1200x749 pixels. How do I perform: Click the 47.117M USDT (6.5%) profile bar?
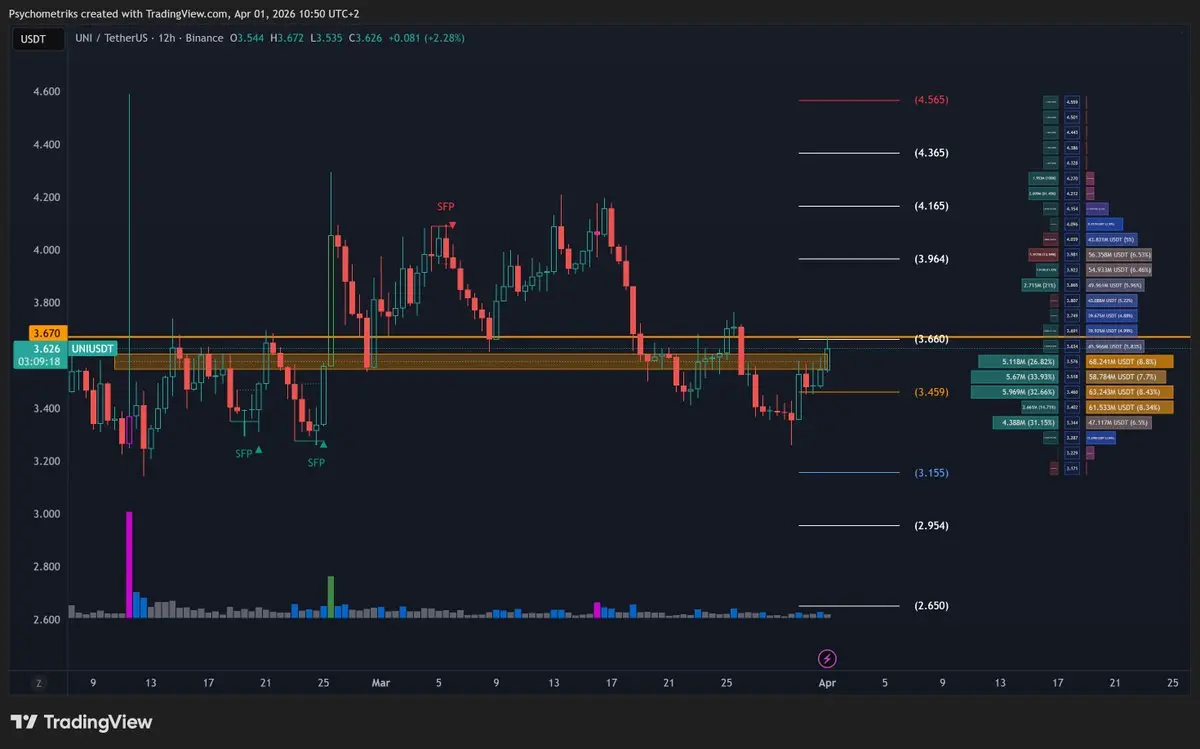tap(1118, 424)
